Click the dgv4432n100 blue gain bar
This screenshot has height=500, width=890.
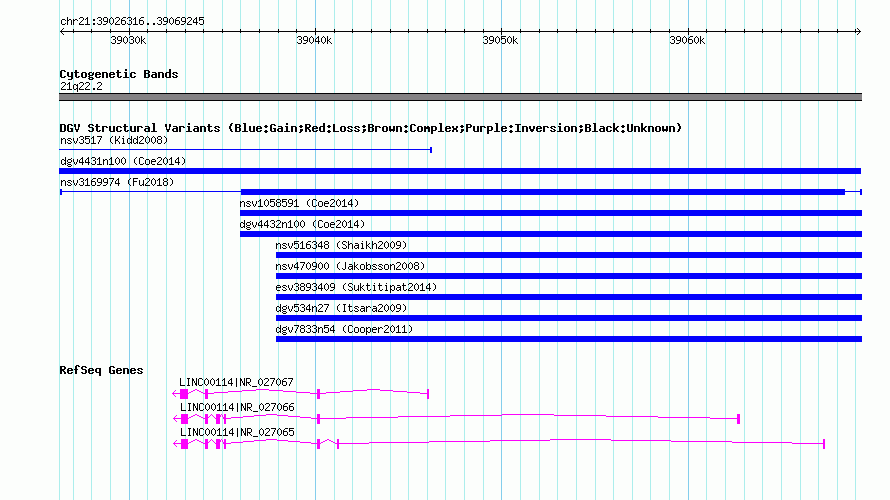coord(551,234)
